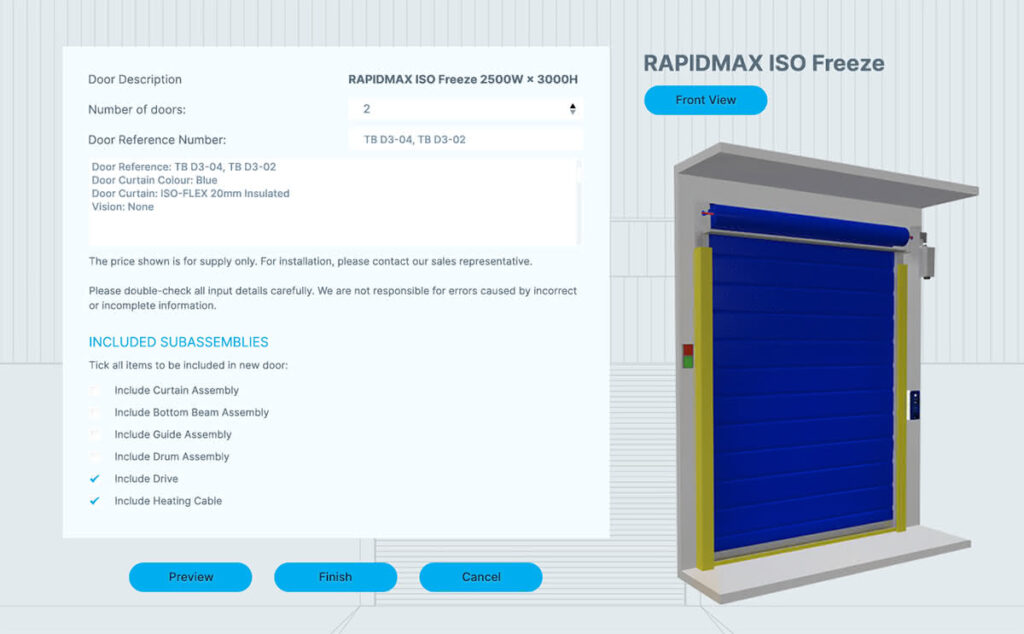Viewport: 1024px width, 634px height.
Task: Click the door description value RAPIDMAX ISO Freeze 2500W × 3000H
Action: [x=463, y=80]
